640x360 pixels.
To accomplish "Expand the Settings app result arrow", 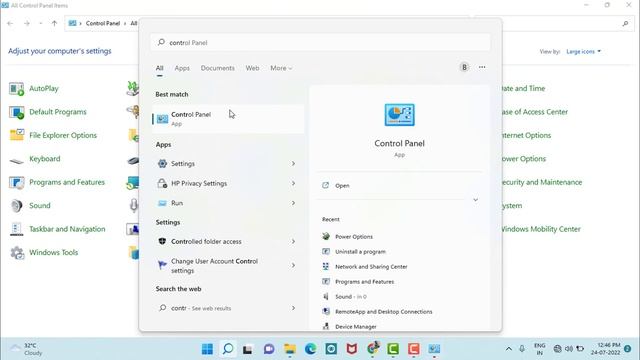I will 293,164.
